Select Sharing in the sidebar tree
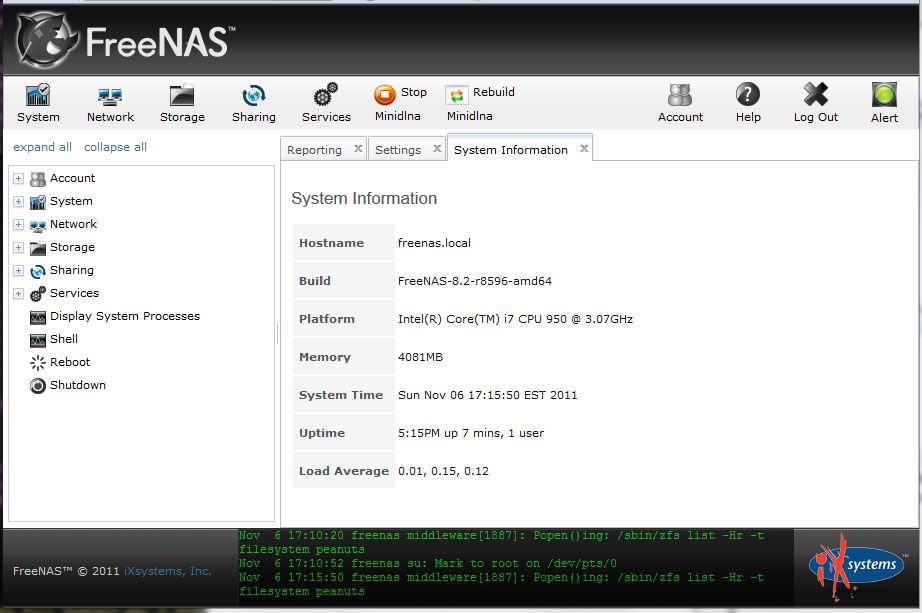This screenshot has width=922, height=613. tap(72, 270)
